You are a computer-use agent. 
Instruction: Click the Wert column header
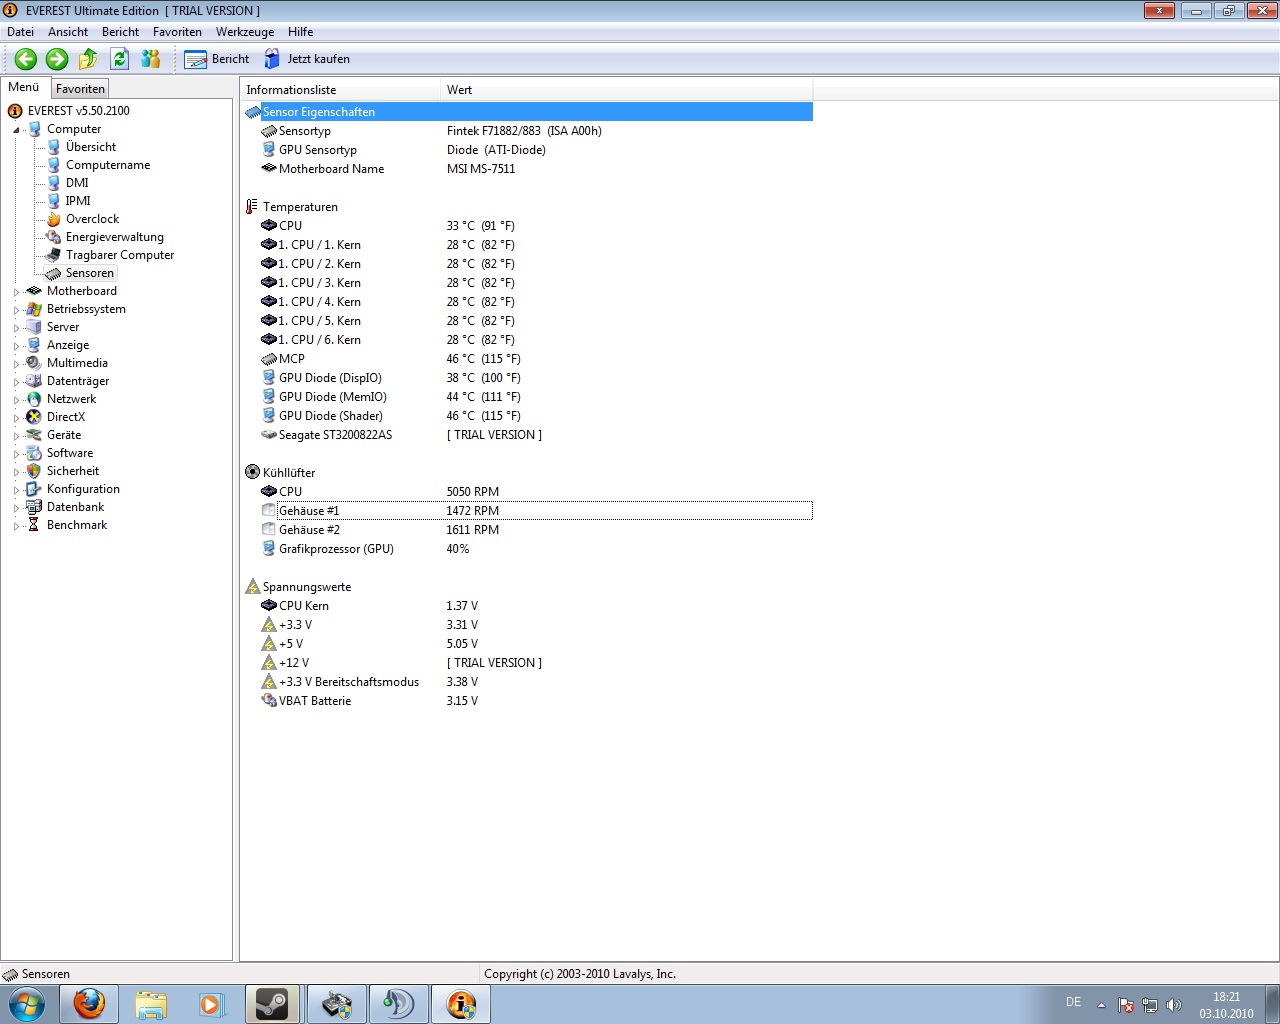click(626, 90)
